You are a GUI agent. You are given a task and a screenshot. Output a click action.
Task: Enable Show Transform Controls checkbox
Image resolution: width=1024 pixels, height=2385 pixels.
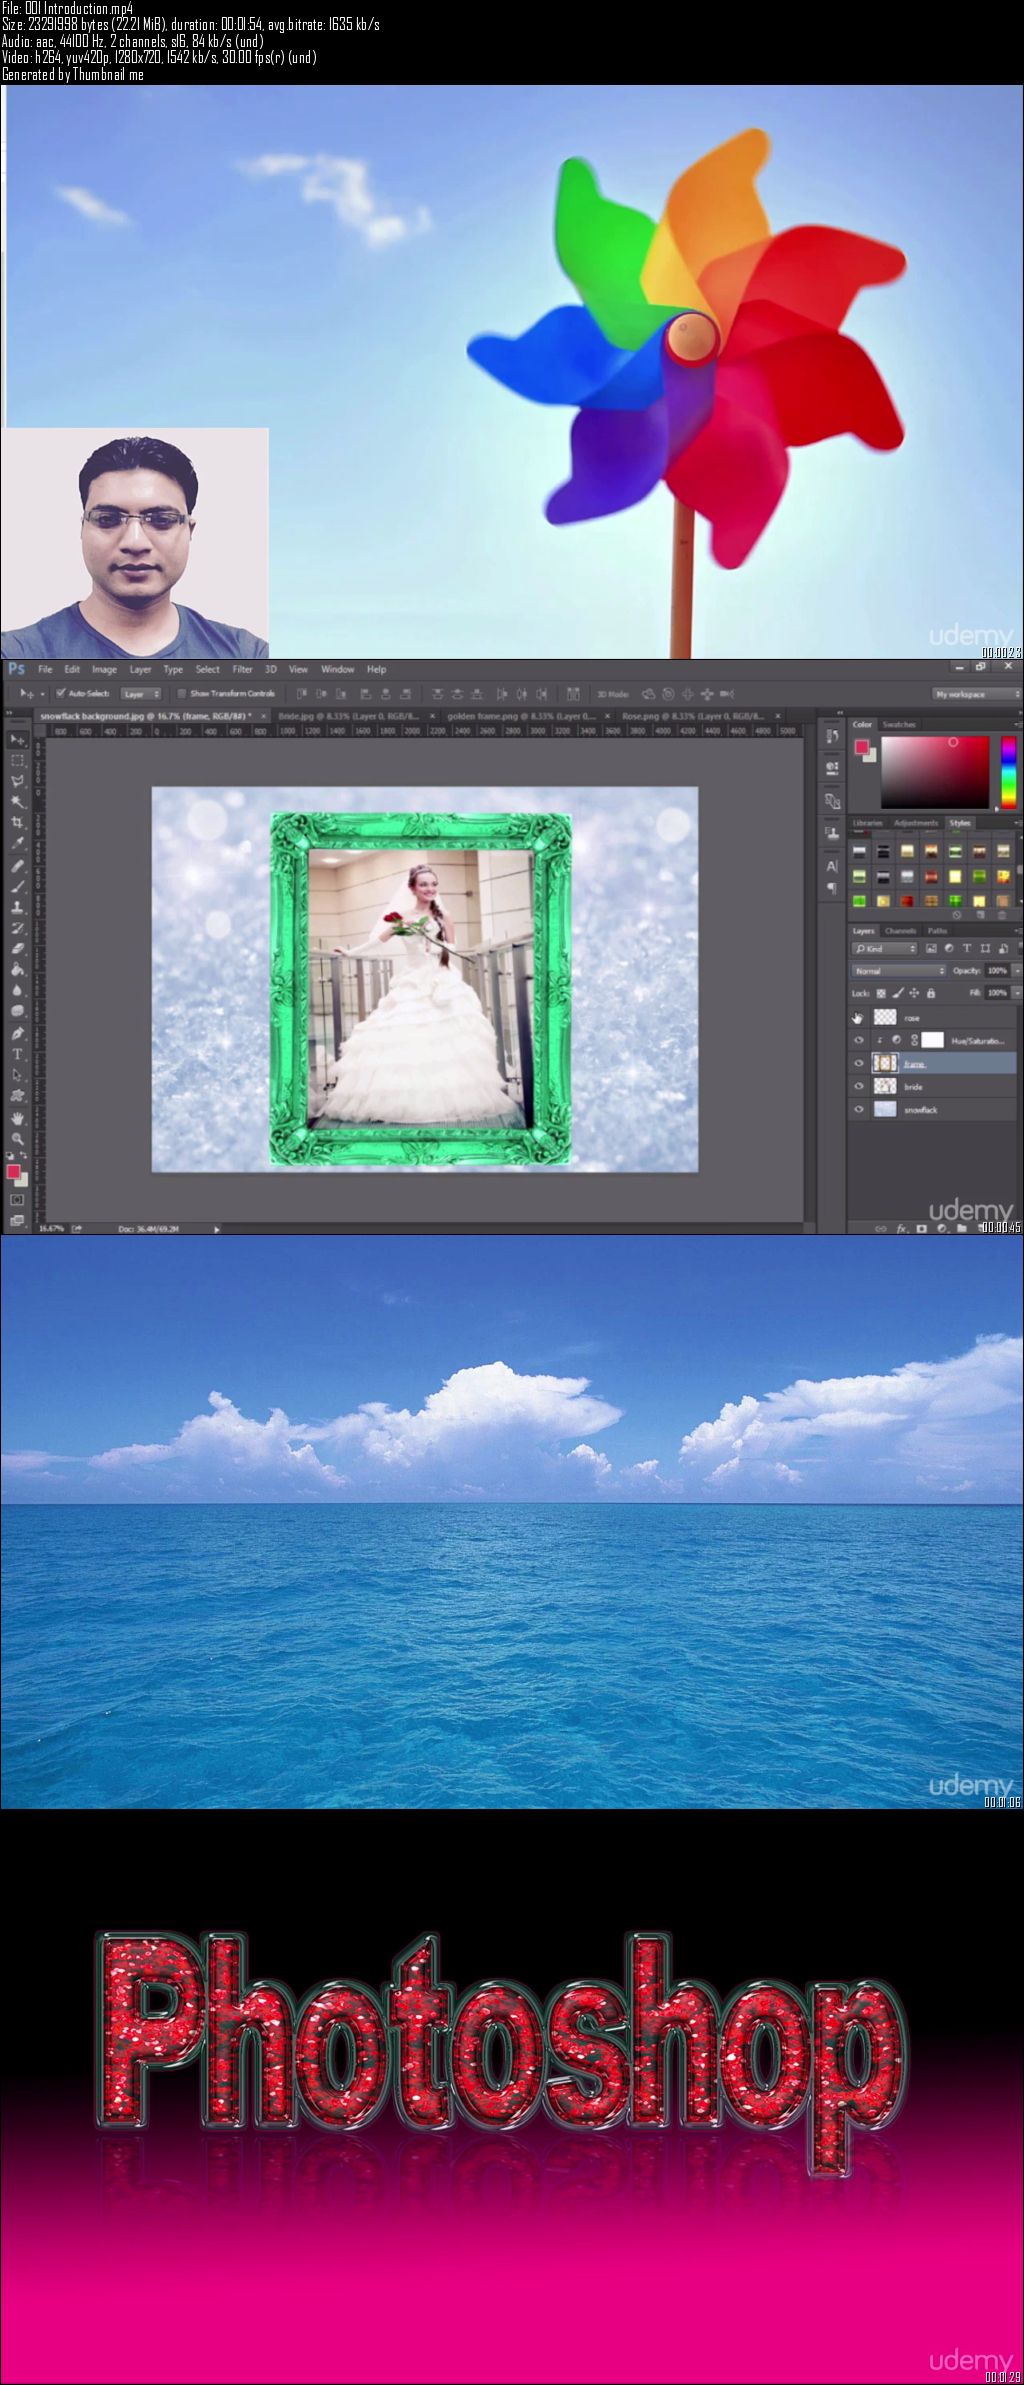(182, 693)
